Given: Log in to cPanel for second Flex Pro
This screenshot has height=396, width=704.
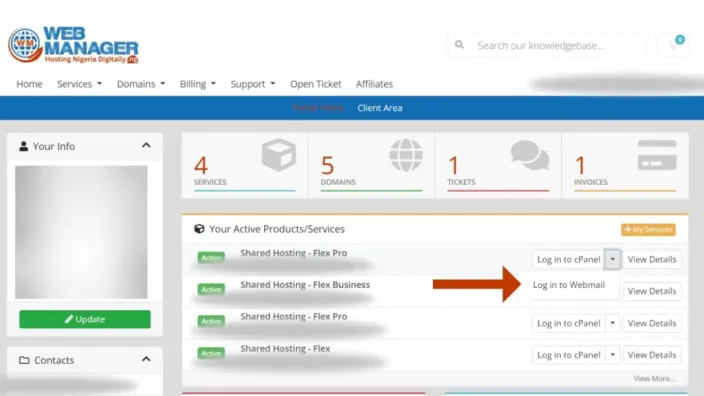Looking at the screenshot, I should pyautogui.click(x=568, y=323).
